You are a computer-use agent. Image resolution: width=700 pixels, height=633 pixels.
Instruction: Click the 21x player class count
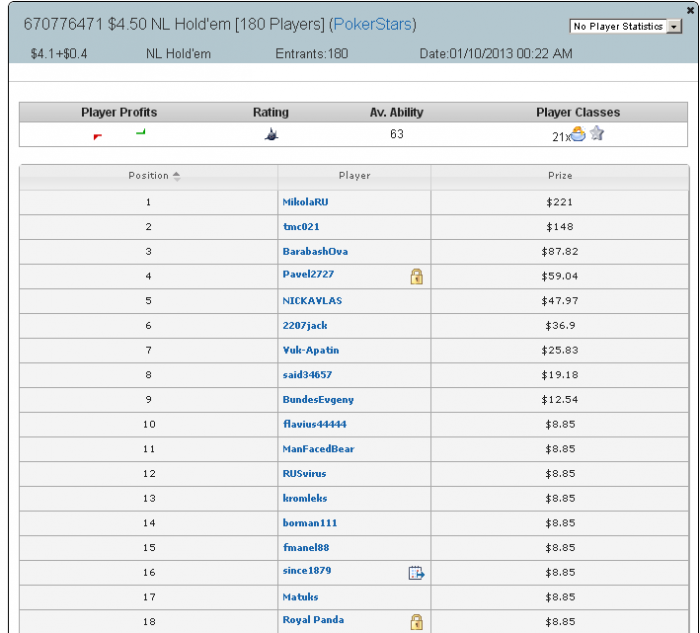click(561, 137)
